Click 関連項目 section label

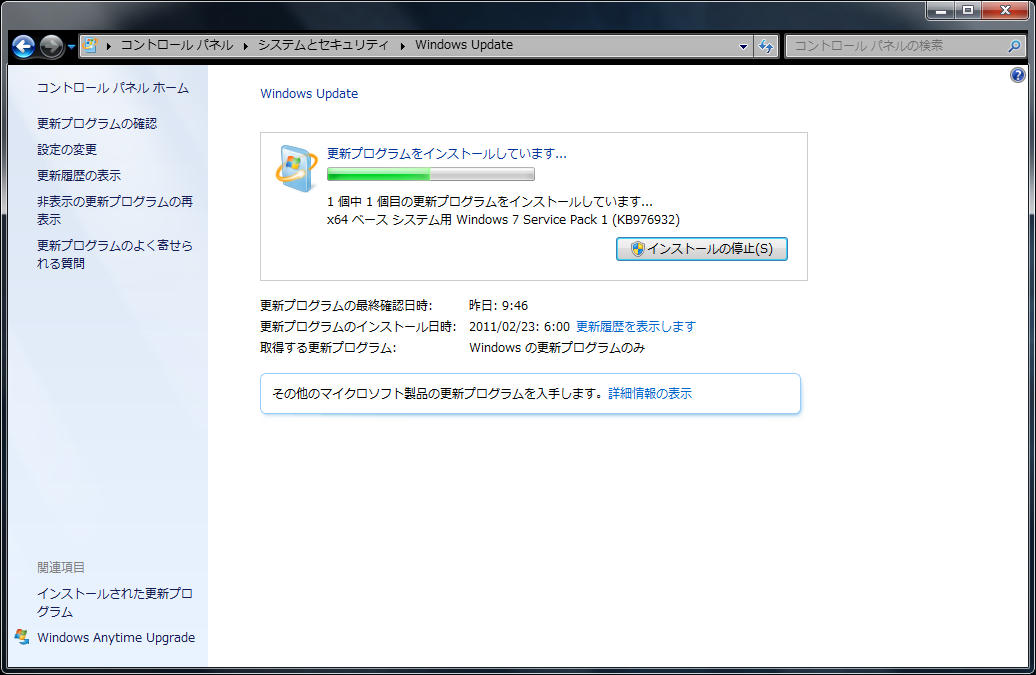click(x=61, y=567)
